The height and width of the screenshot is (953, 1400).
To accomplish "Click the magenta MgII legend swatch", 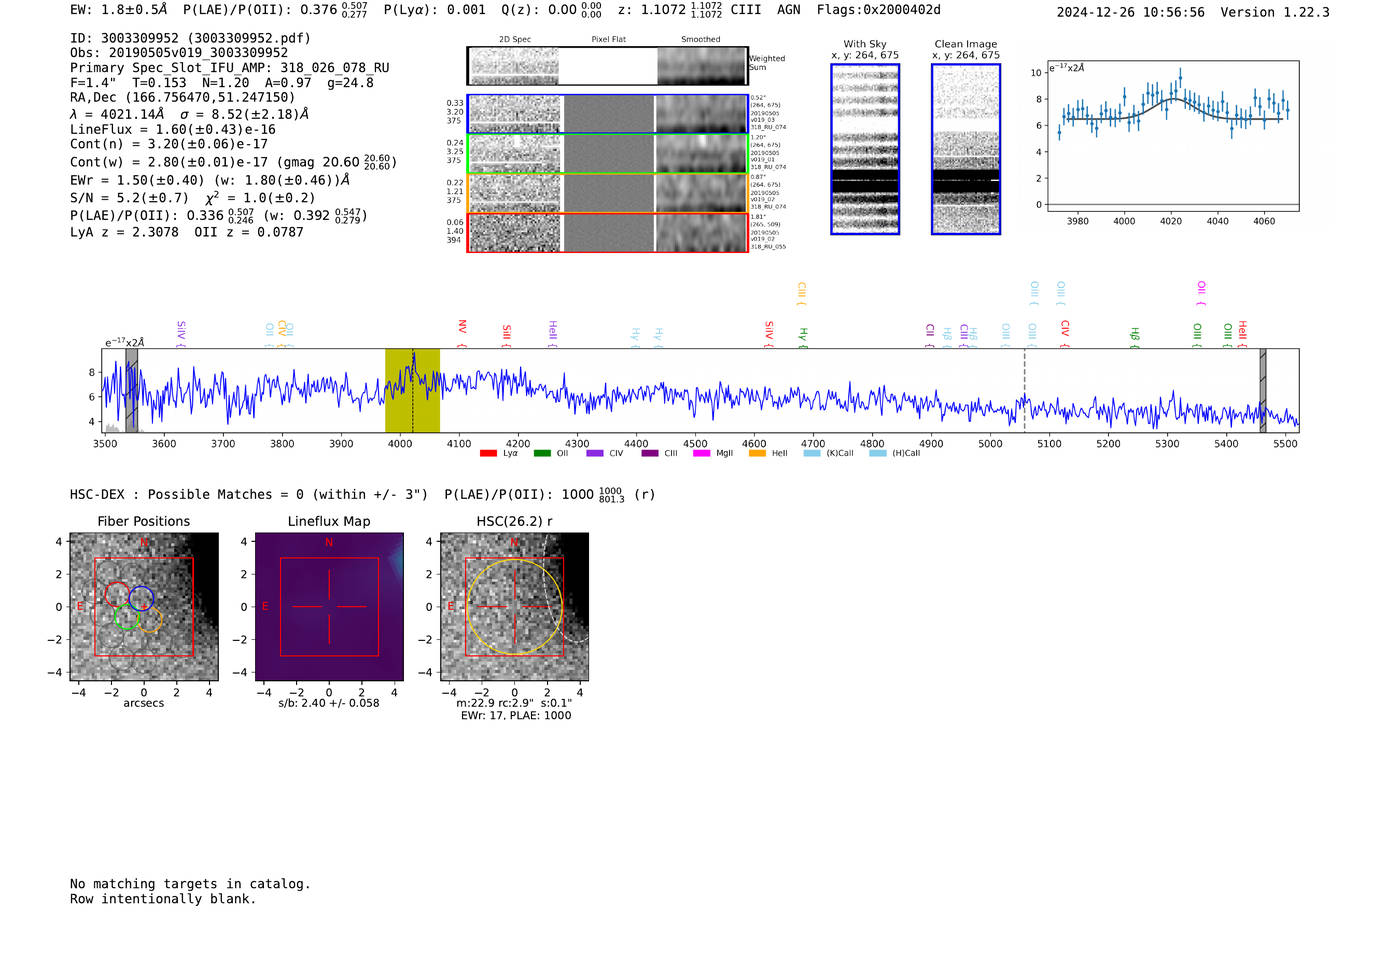I will pyautogui.click(x=701, y=453).
